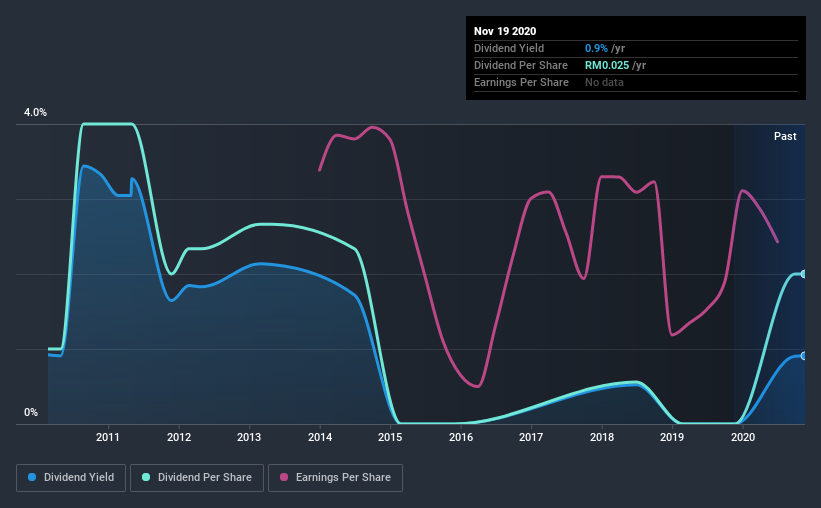Screen dimensions: 821x508
Task: Click the 2020 x-axis label
Action: point(743,437)
